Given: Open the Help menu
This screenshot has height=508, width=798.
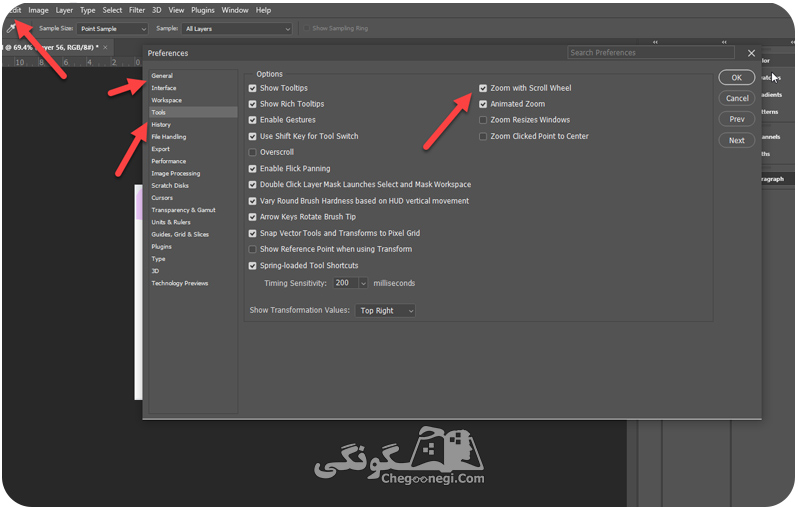Looking at the screenshot, I should click(263, 10).
